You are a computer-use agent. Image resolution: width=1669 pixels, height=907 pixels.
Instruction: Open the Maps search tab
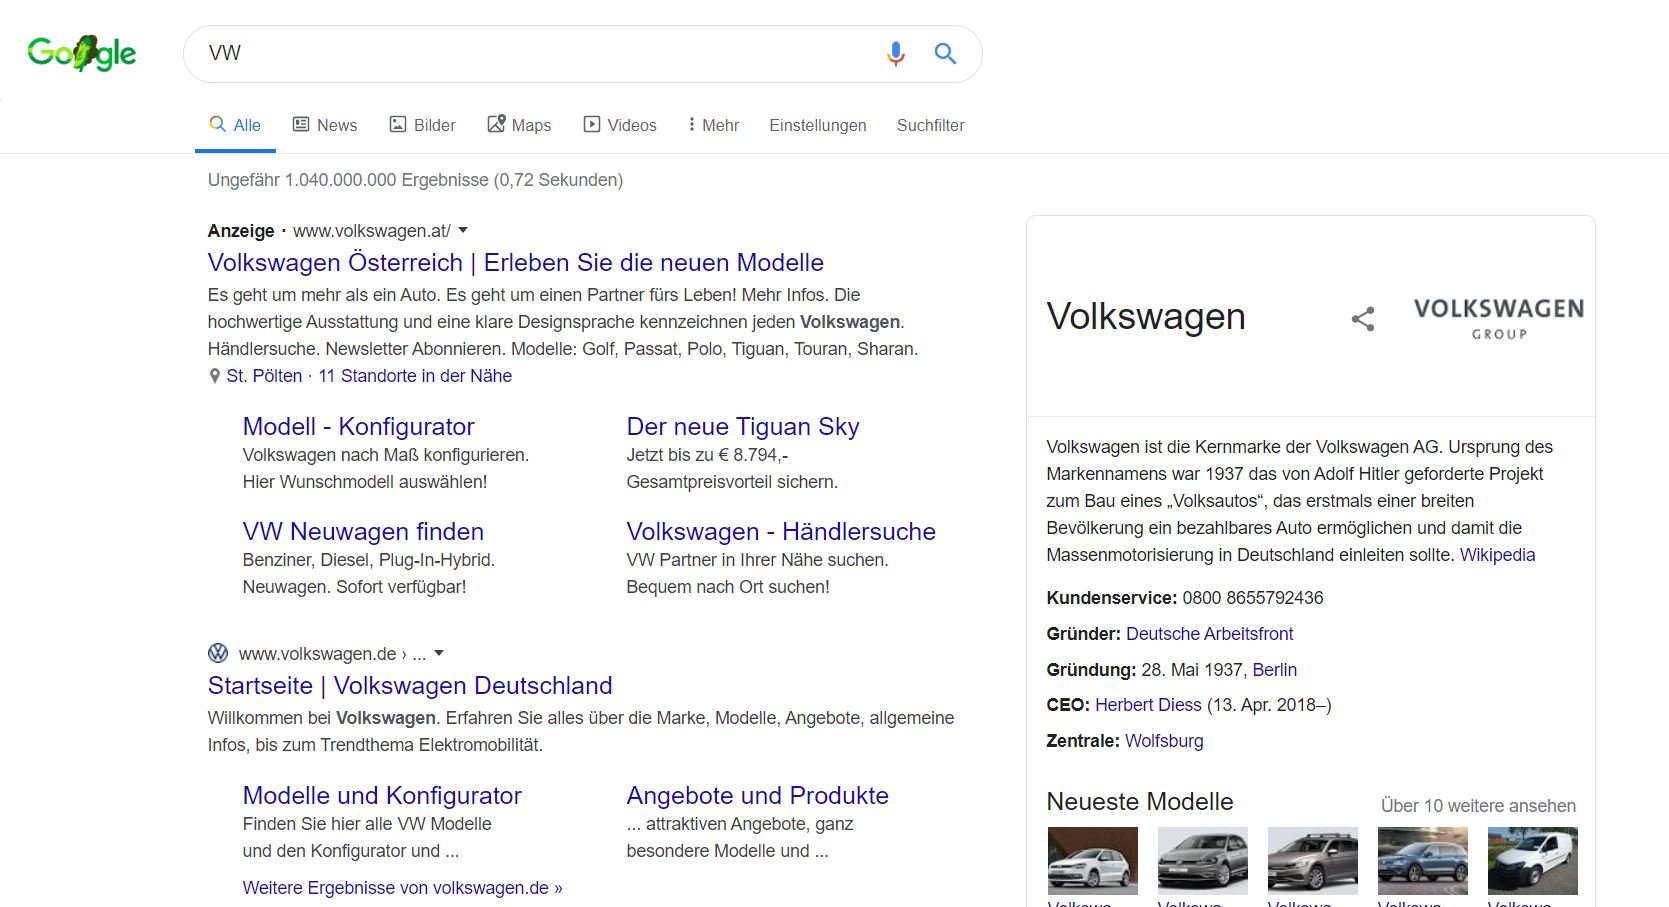[519, 125]
